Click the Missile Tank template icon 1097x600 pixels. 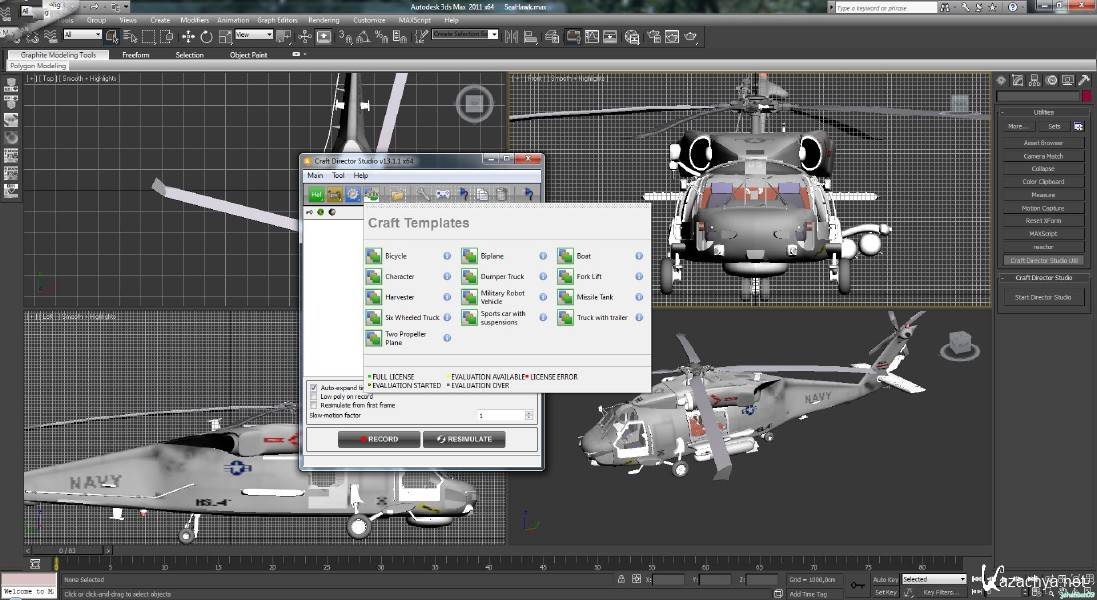coord(566,297)
